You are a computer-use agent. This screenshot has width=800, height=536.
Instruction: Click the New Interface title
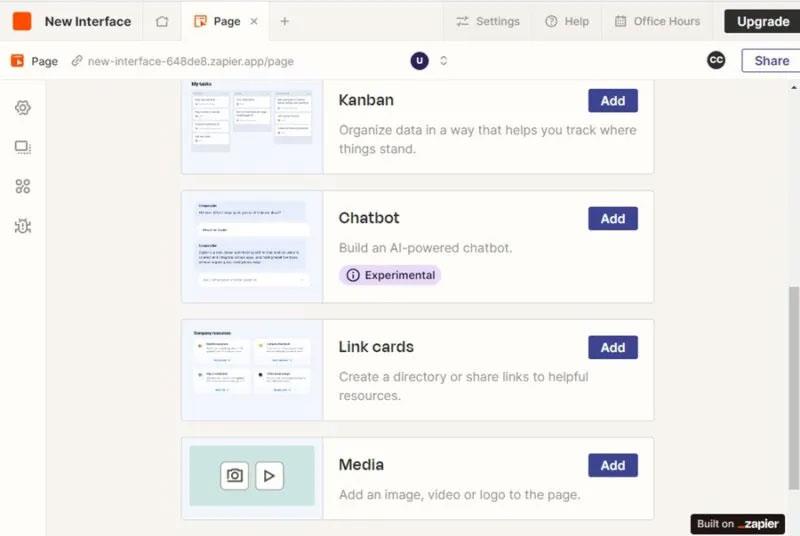(88, 21)
